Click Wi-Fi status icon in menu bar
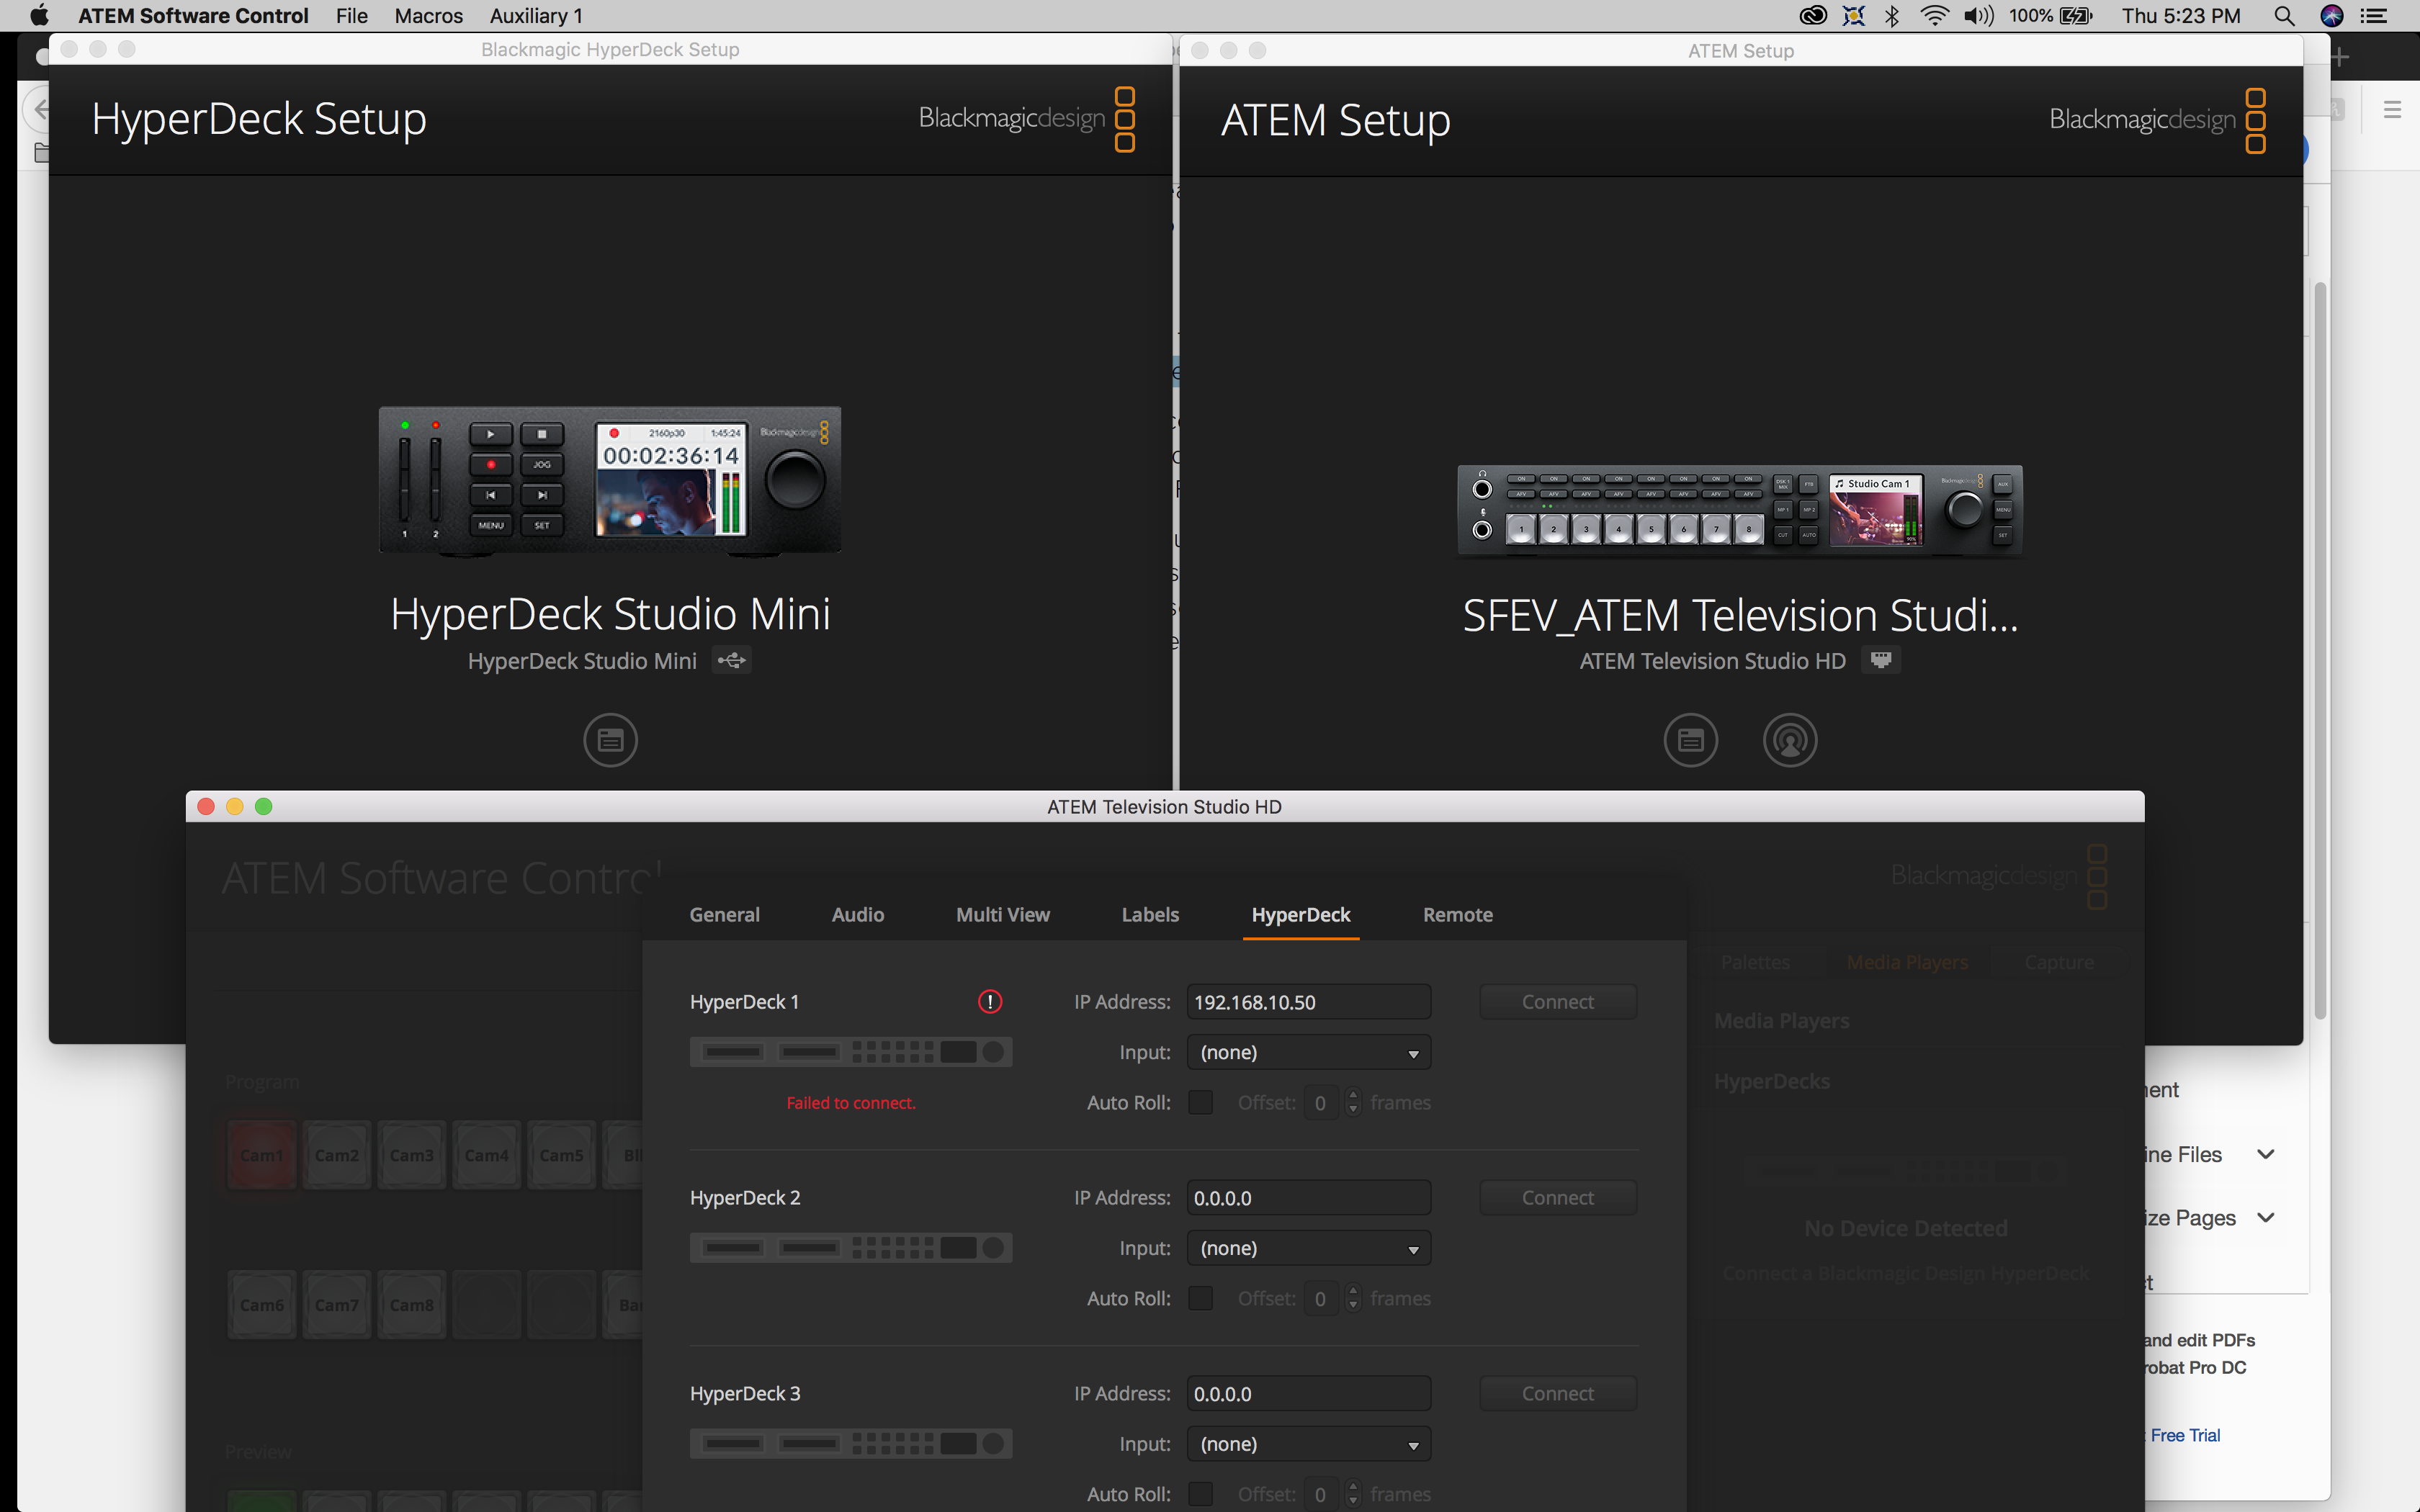 (x=1935, y=16)
